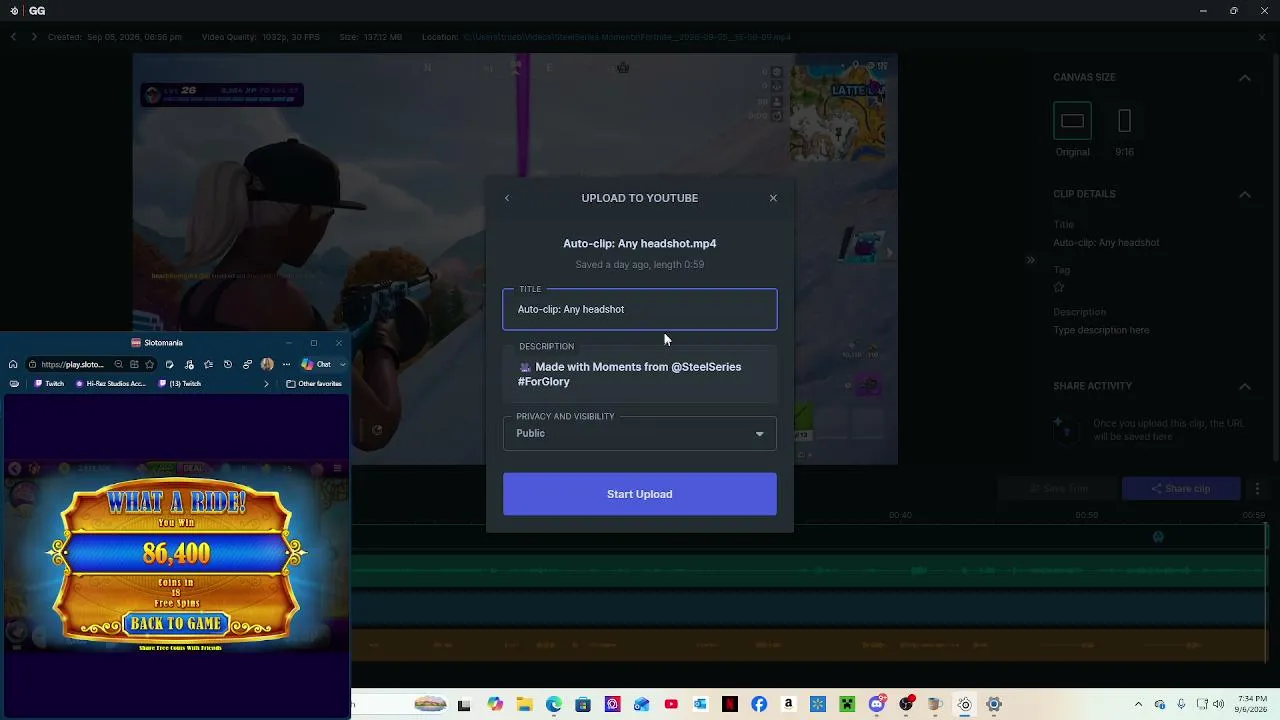Open SteelSeries GG from the taskbar
The image size is (1280, 720).
(x=965, y=705)
